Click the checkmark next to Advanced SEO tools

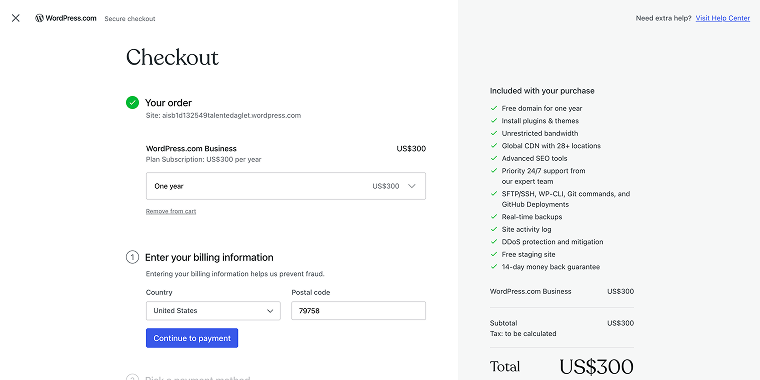(x=494, y=158)
